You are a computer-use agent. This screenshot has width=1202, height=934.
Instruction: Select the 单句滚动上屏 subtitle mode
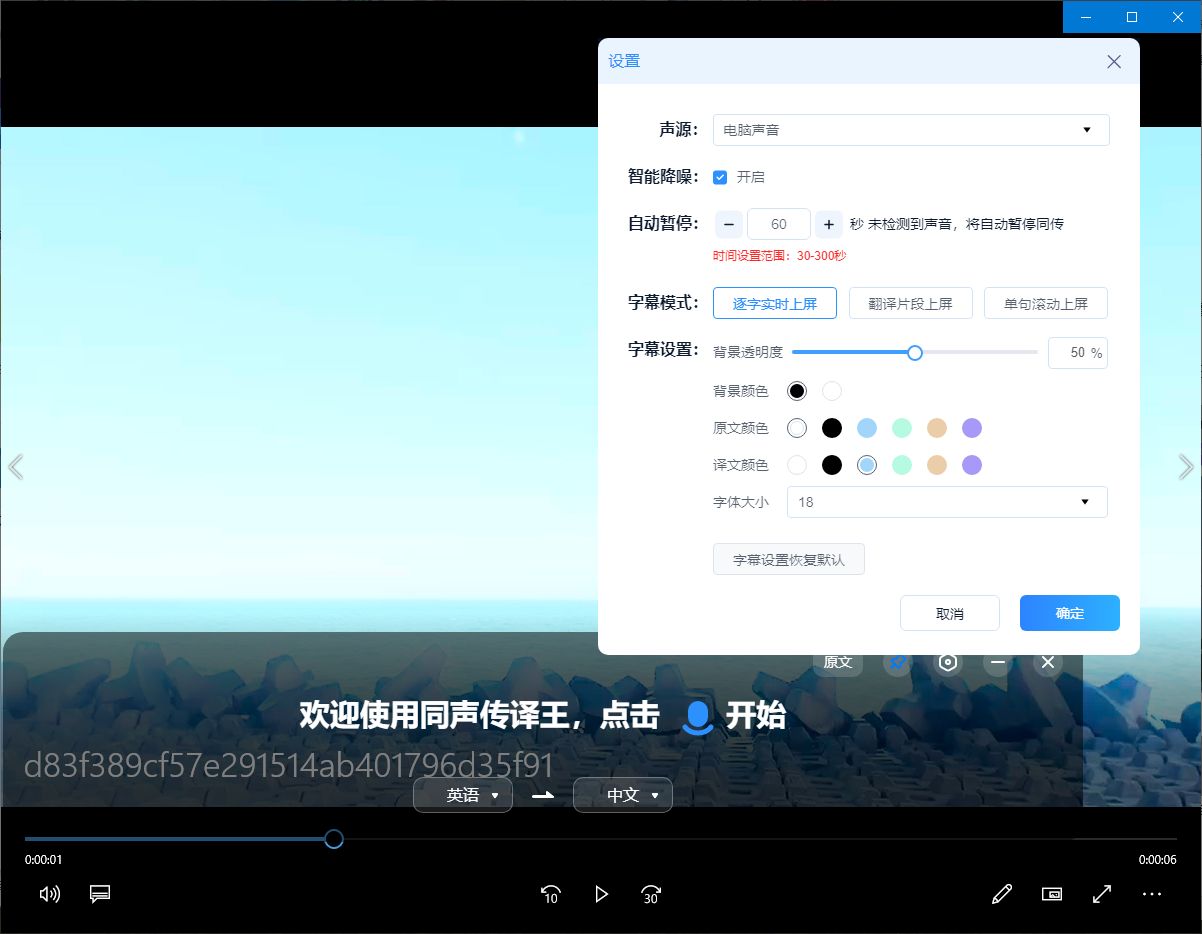click(1046, 303)
